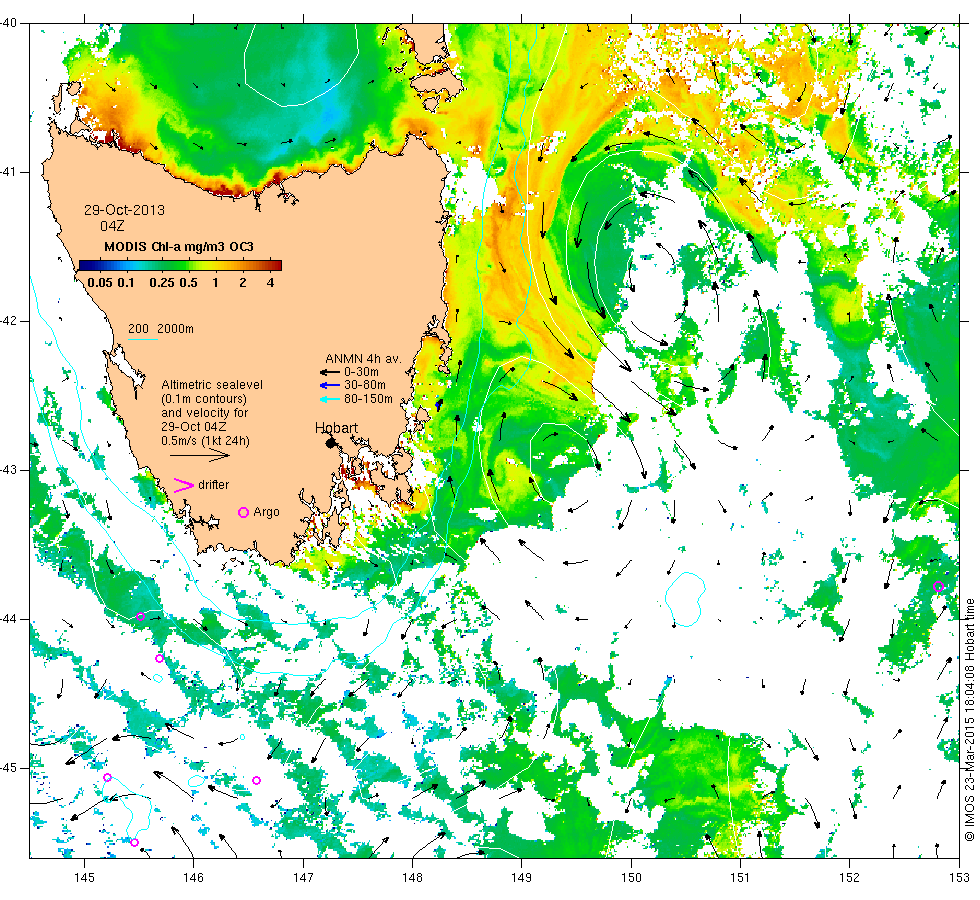
Task: Click the Argo float circle near 146.6E 45.1S
Action: click(256, 781)
